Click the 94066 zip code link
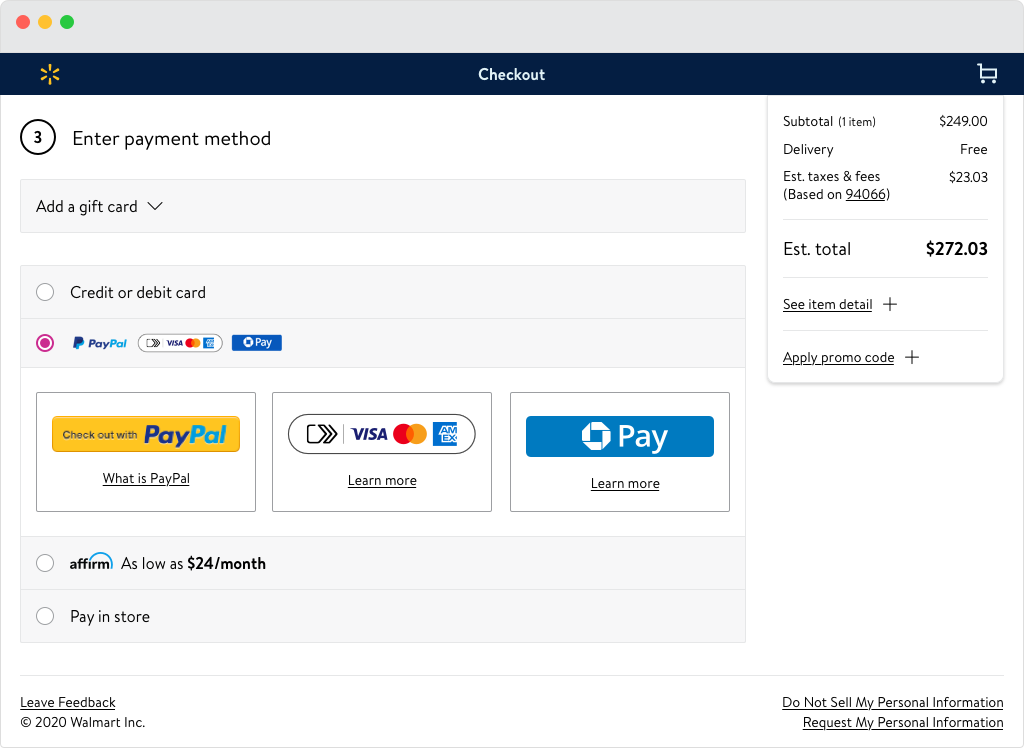Viewport: 1024px width, 748px height. (x=867, y=194)
